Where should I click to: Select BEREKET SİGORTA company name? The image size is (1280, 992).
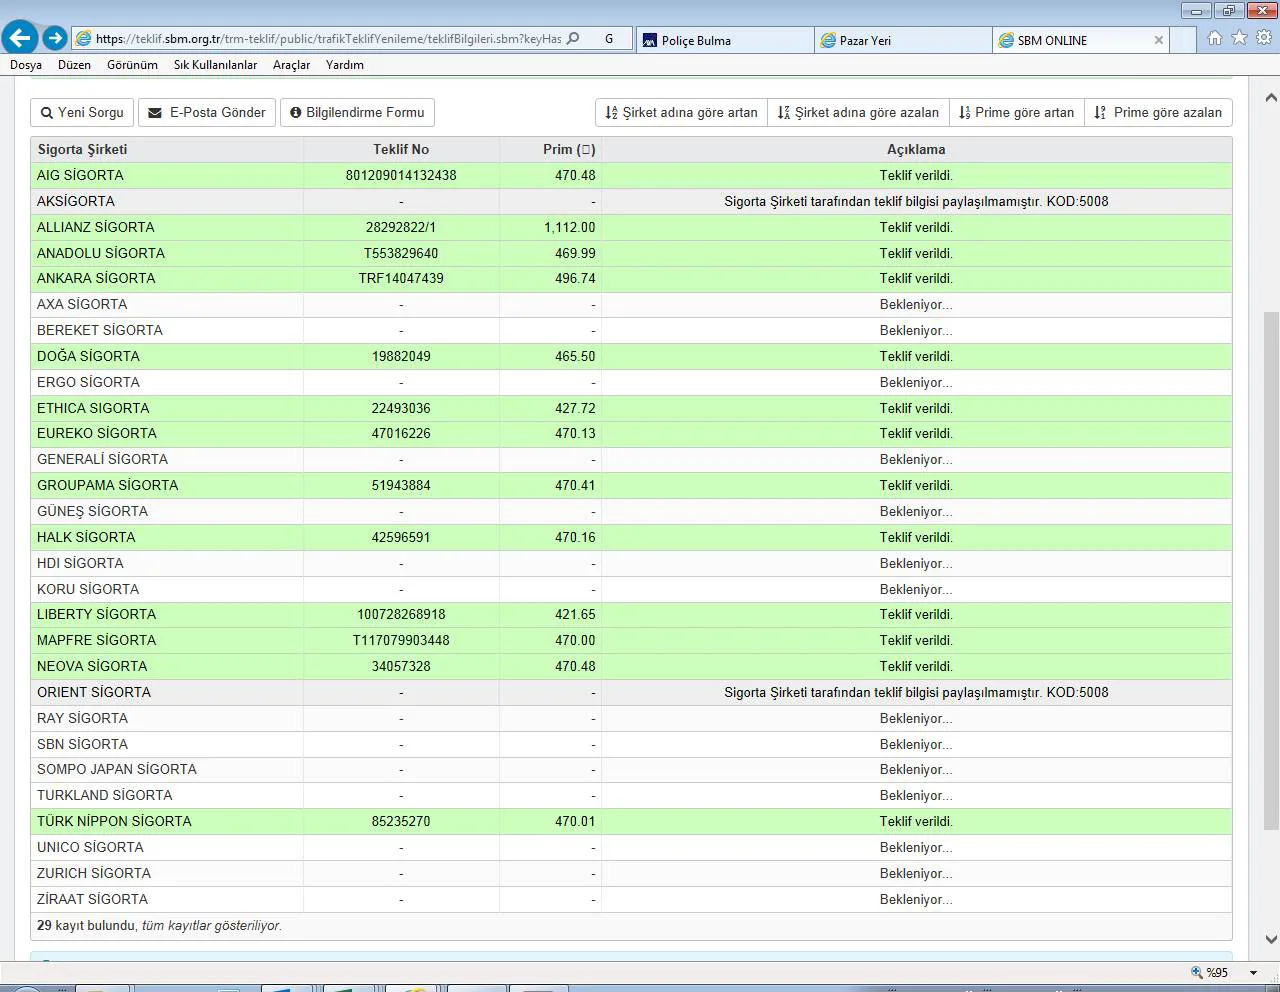[x=100, y=330]
